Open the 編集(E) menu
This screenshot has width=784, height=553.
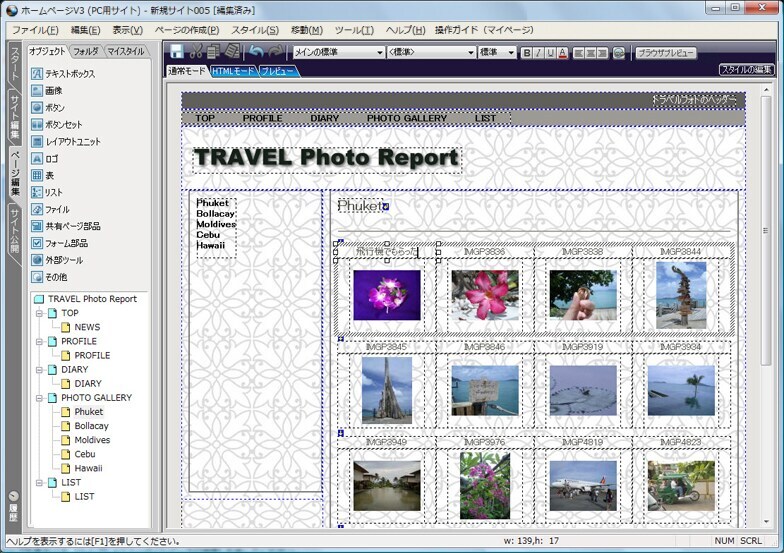86,30
